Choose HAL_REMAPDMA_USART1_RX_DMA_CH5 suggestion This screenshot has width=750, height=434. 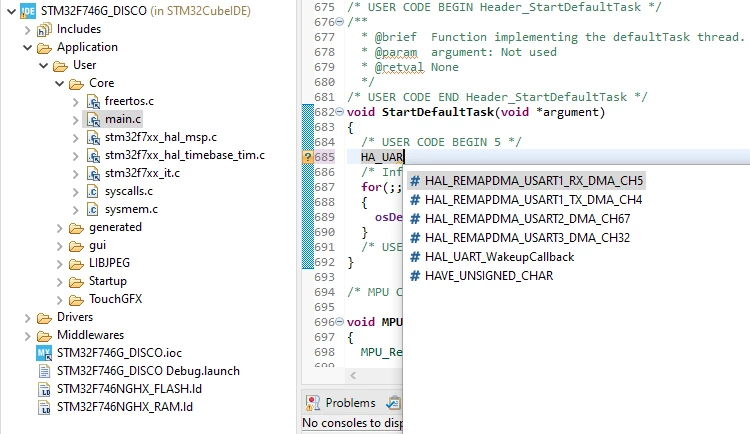click(x=526, y=181)
